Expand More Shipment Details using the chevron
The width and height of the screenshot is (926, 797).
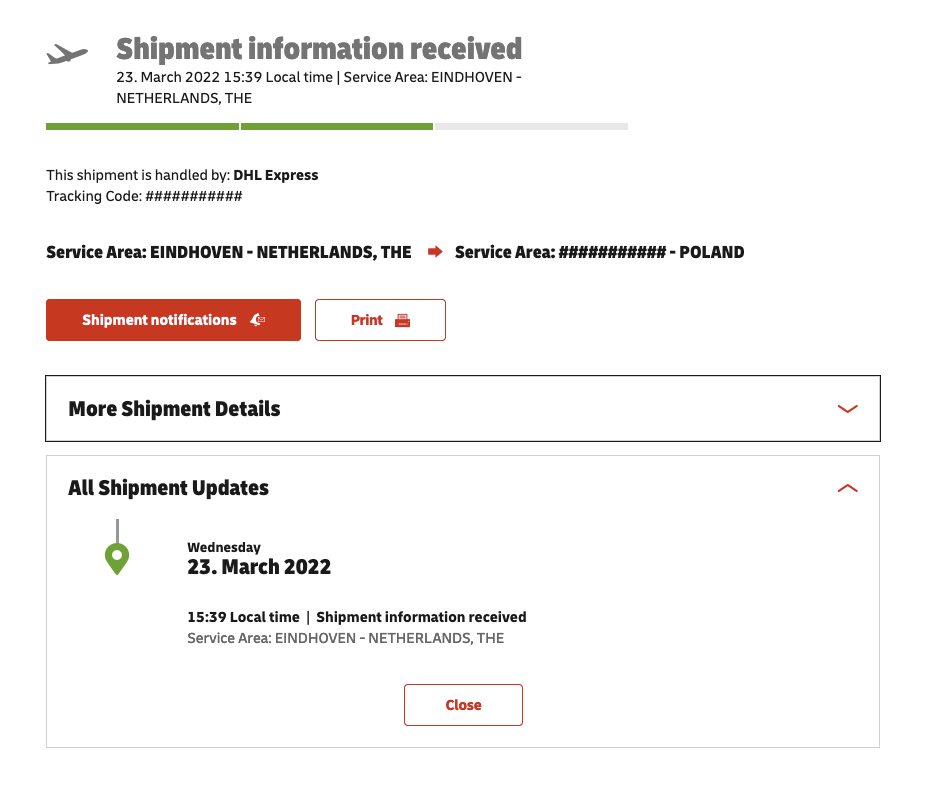847,408
